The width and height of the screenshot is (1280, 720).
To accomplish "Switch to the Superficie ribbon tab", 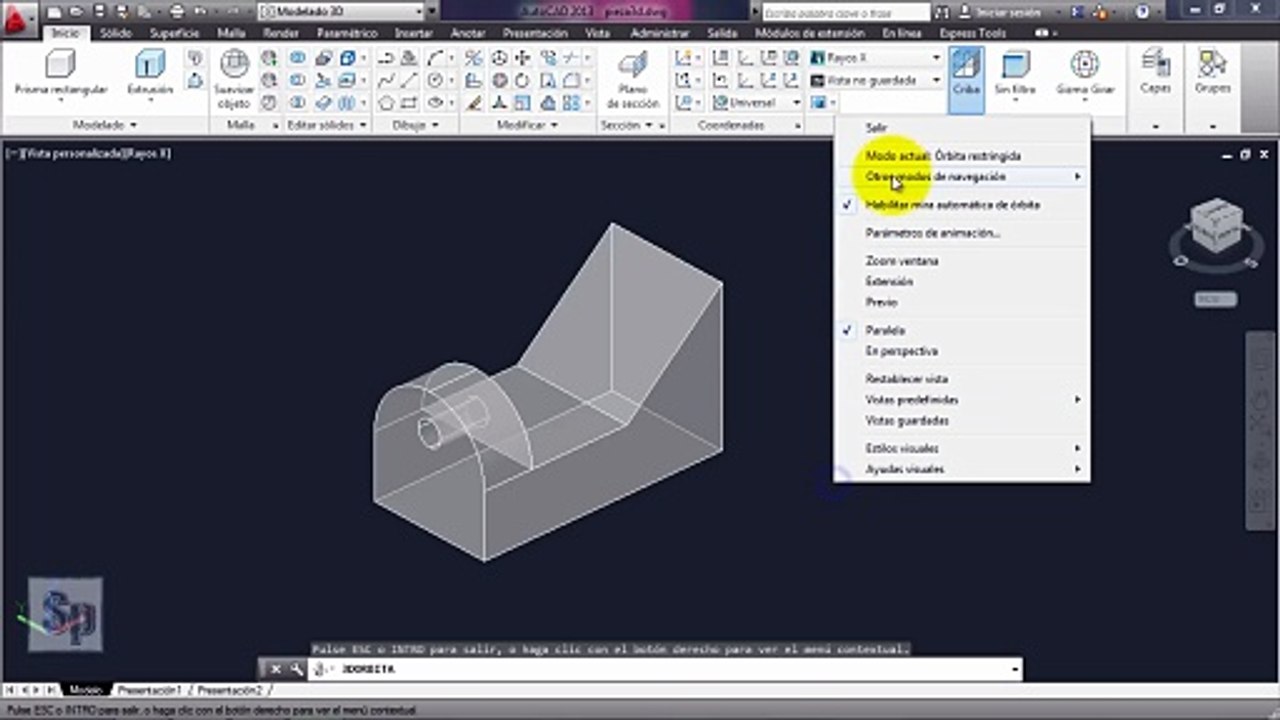I will [x=174, y=33].
